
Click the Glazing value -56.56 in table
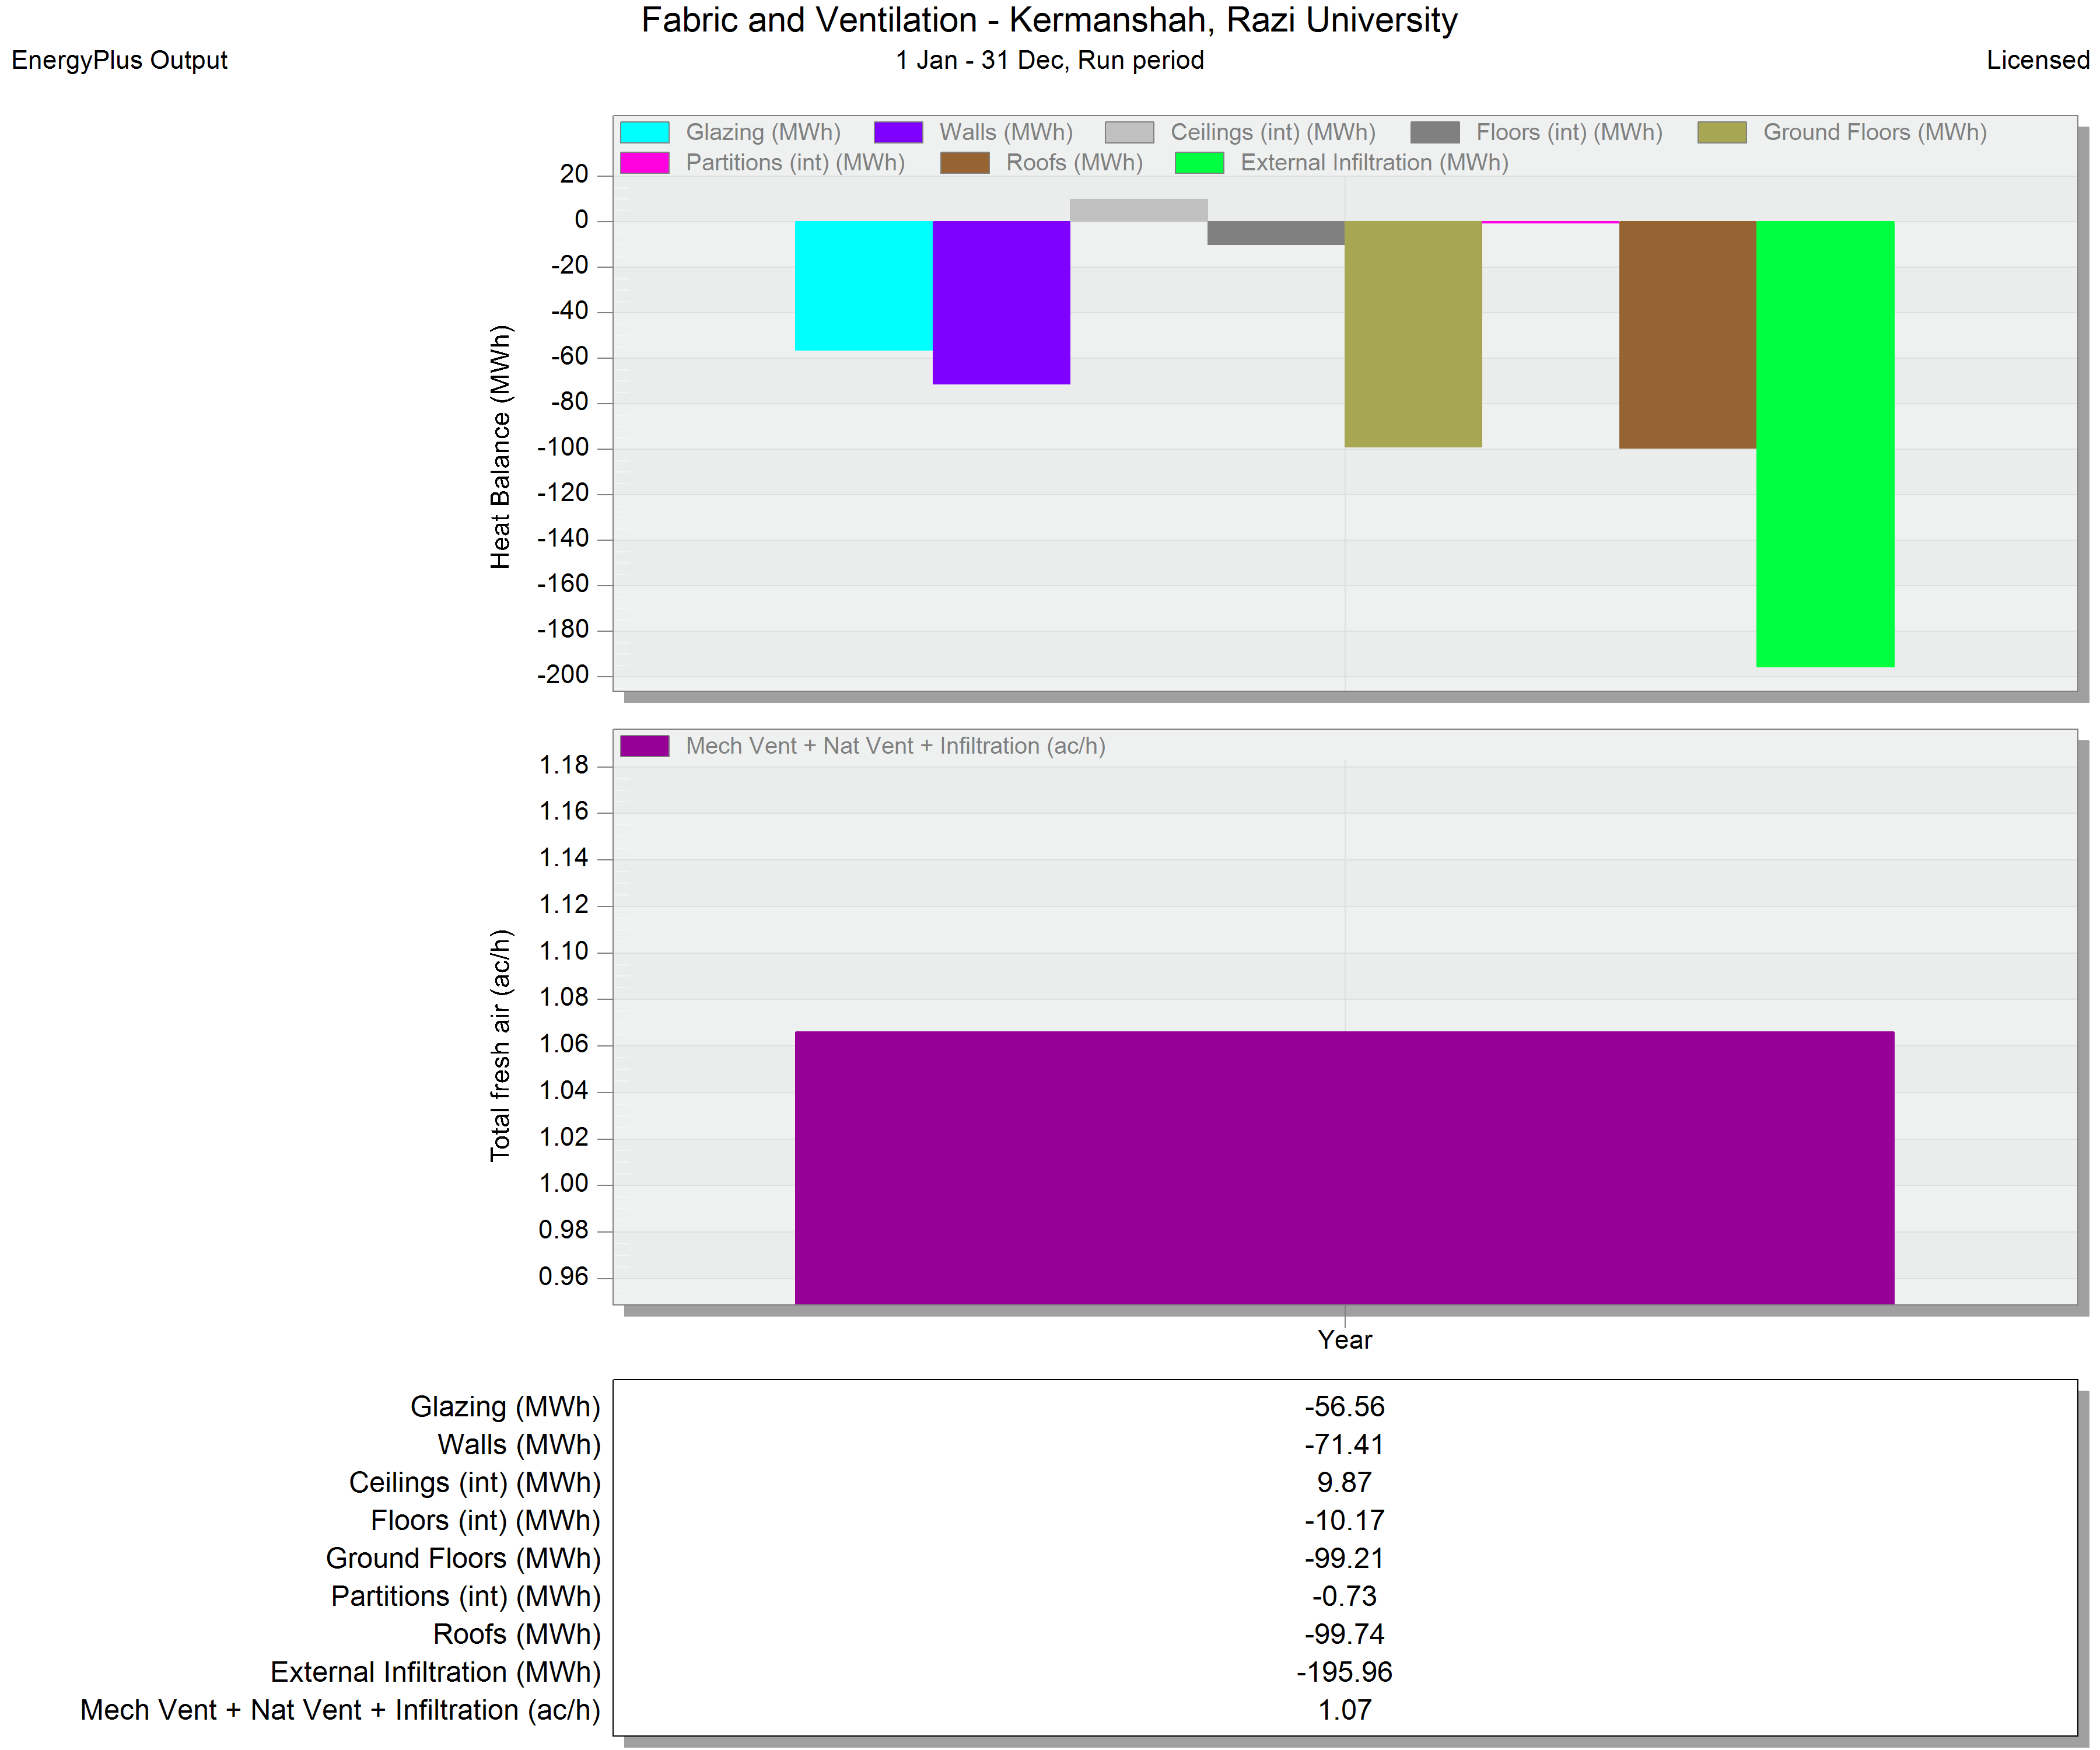pyautogui.click(x=1345, y=1407)
